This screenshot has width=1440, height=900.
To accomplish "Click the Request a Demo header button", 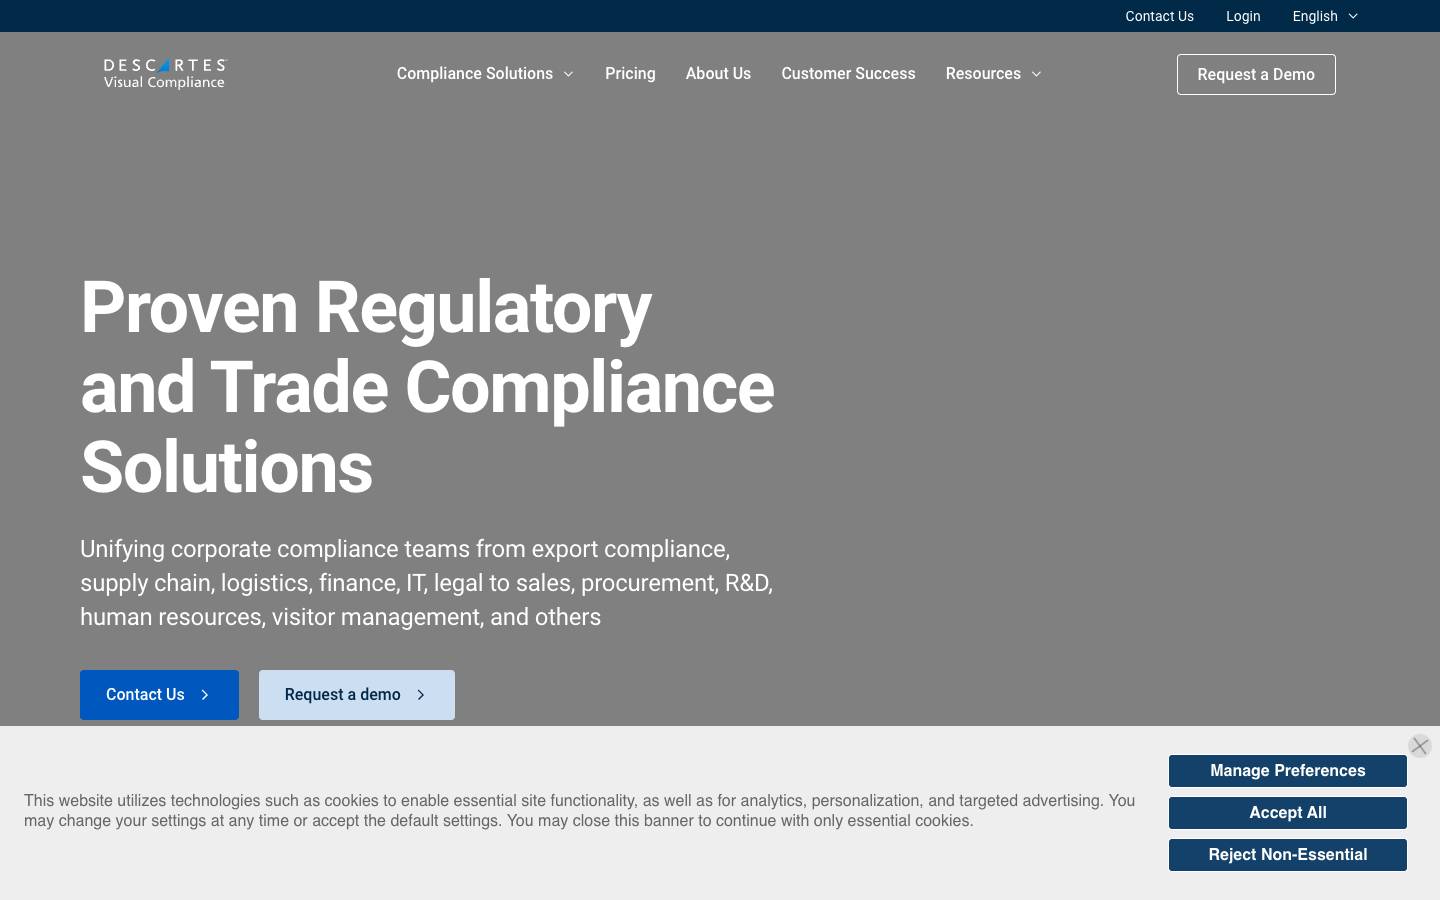I will tap(1256, 74).
